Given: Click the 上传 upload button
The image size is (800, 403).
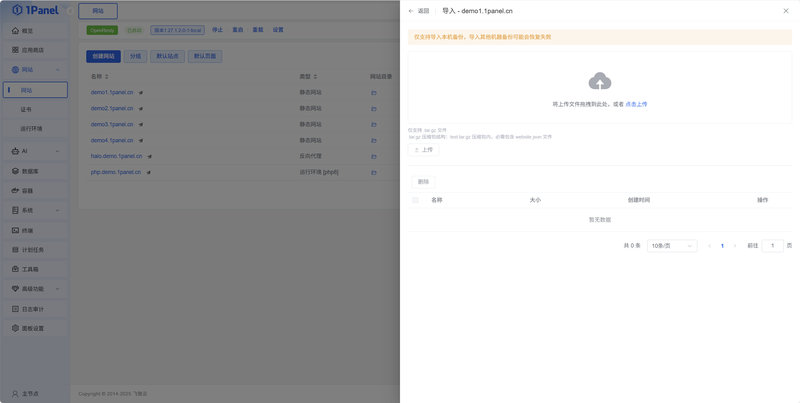Looking at the screenshot, I should coord(423,150).
